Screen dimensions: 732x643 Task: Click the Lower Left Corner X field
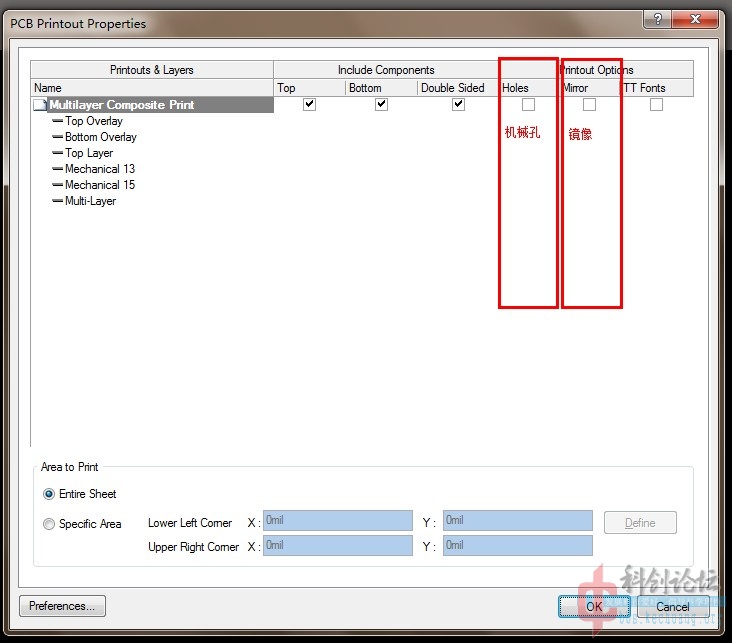[337, 521]
